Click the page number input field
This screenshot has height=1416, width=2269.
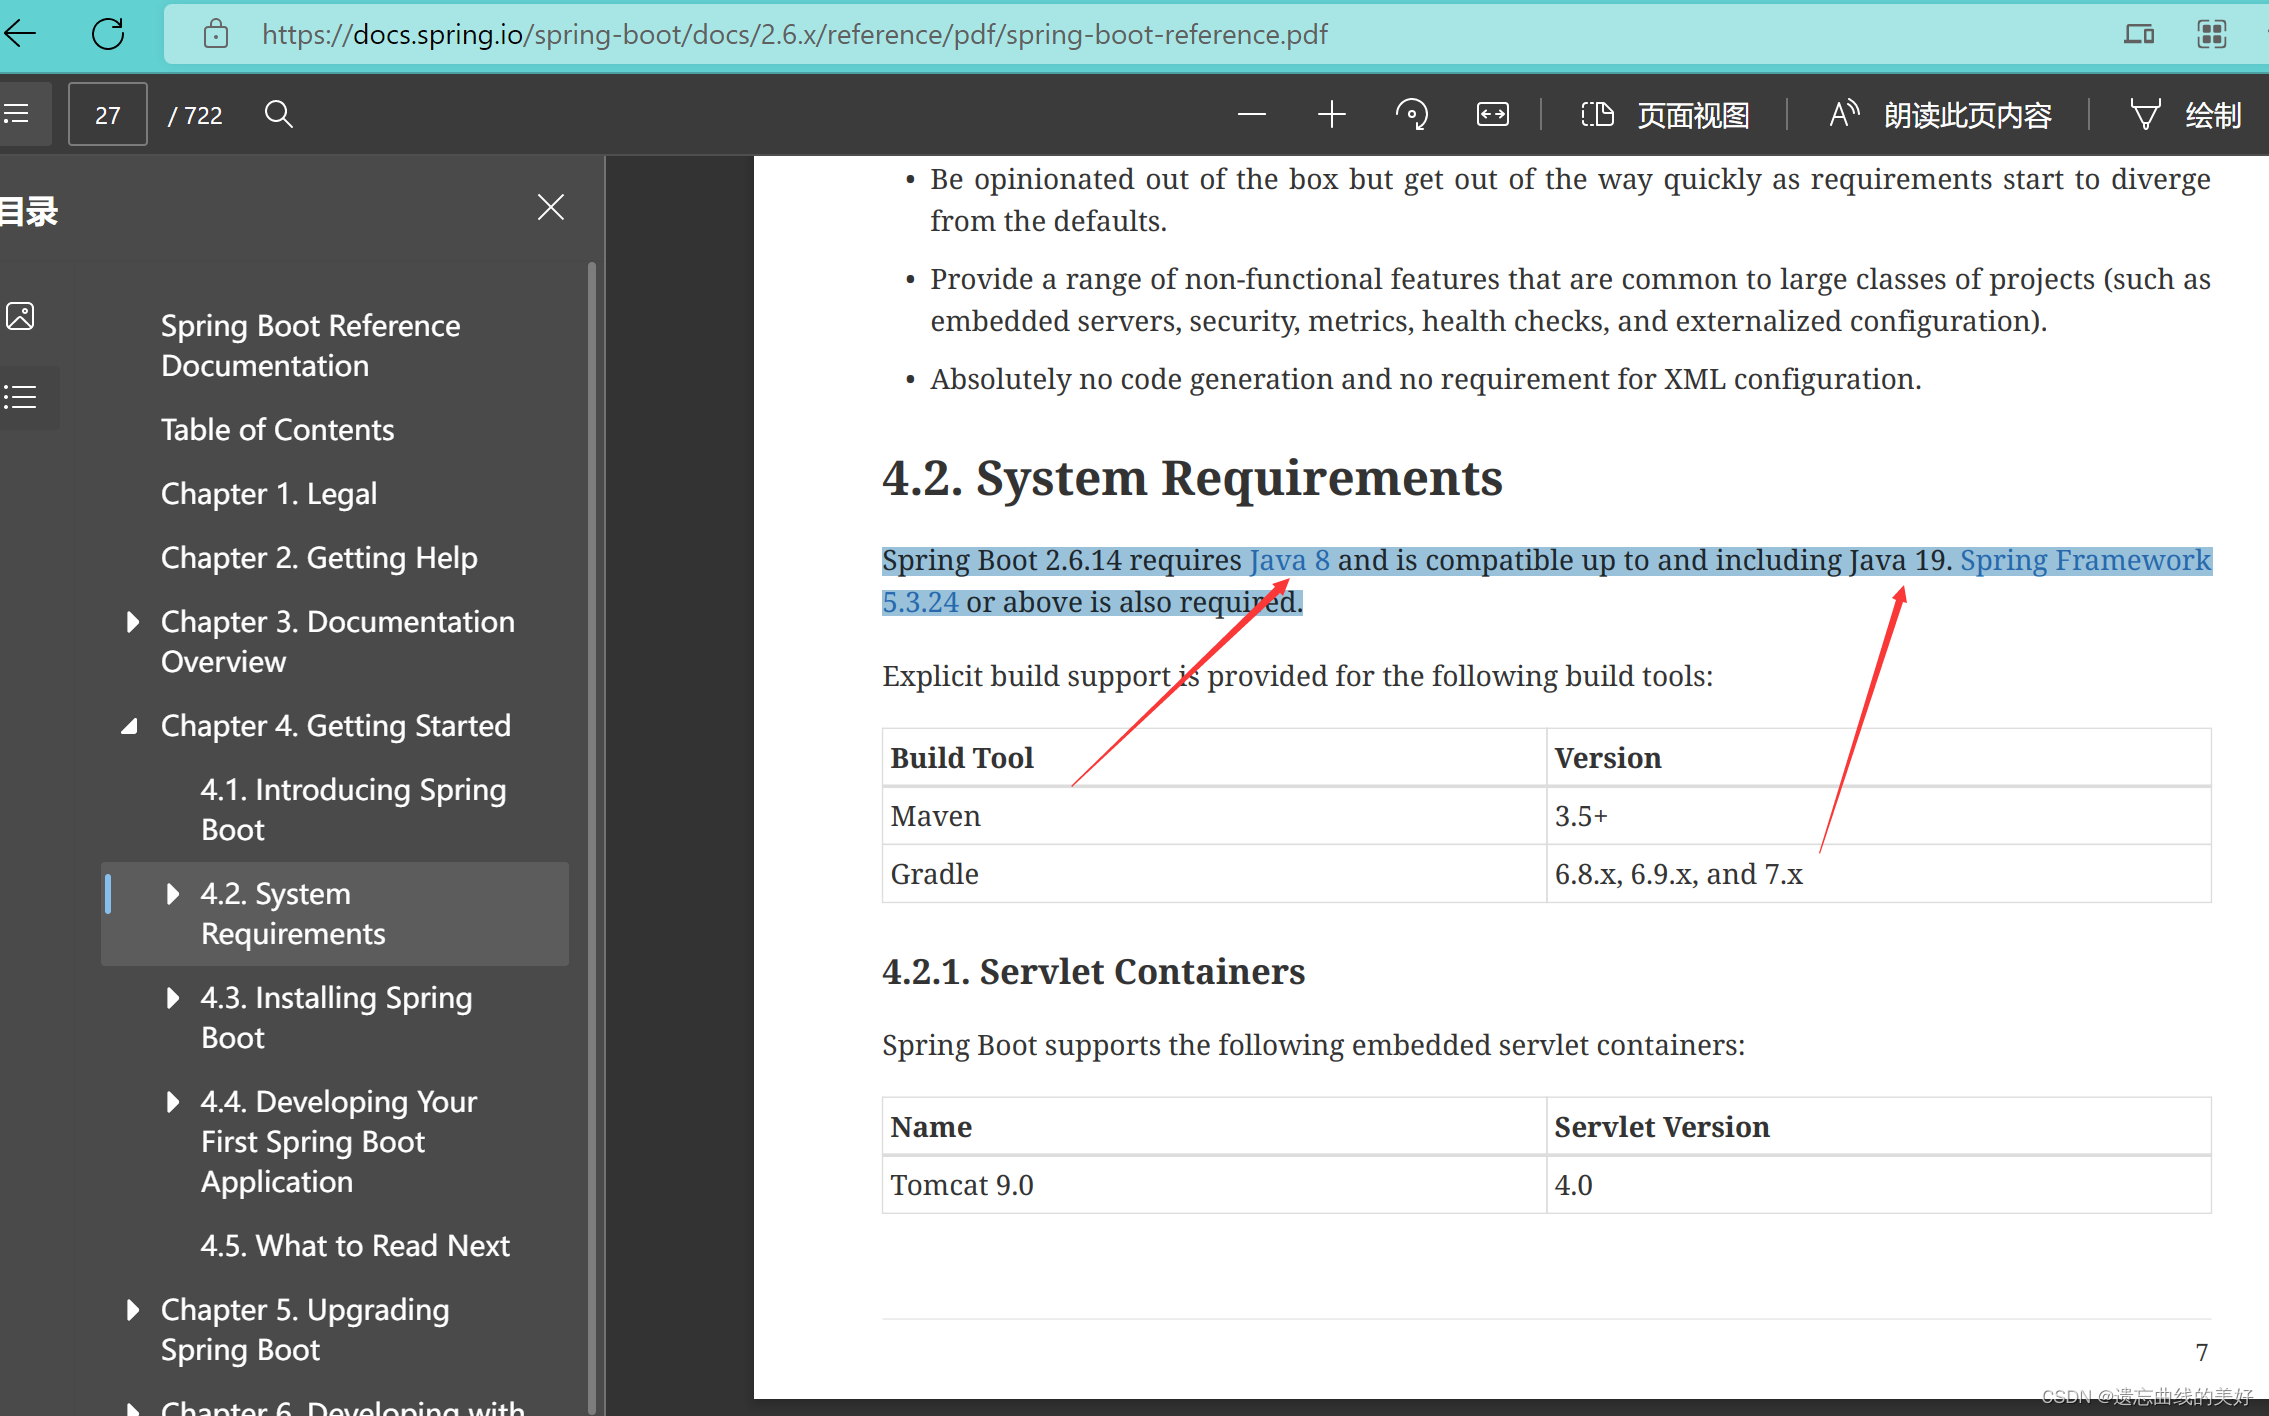pos(107,113)
